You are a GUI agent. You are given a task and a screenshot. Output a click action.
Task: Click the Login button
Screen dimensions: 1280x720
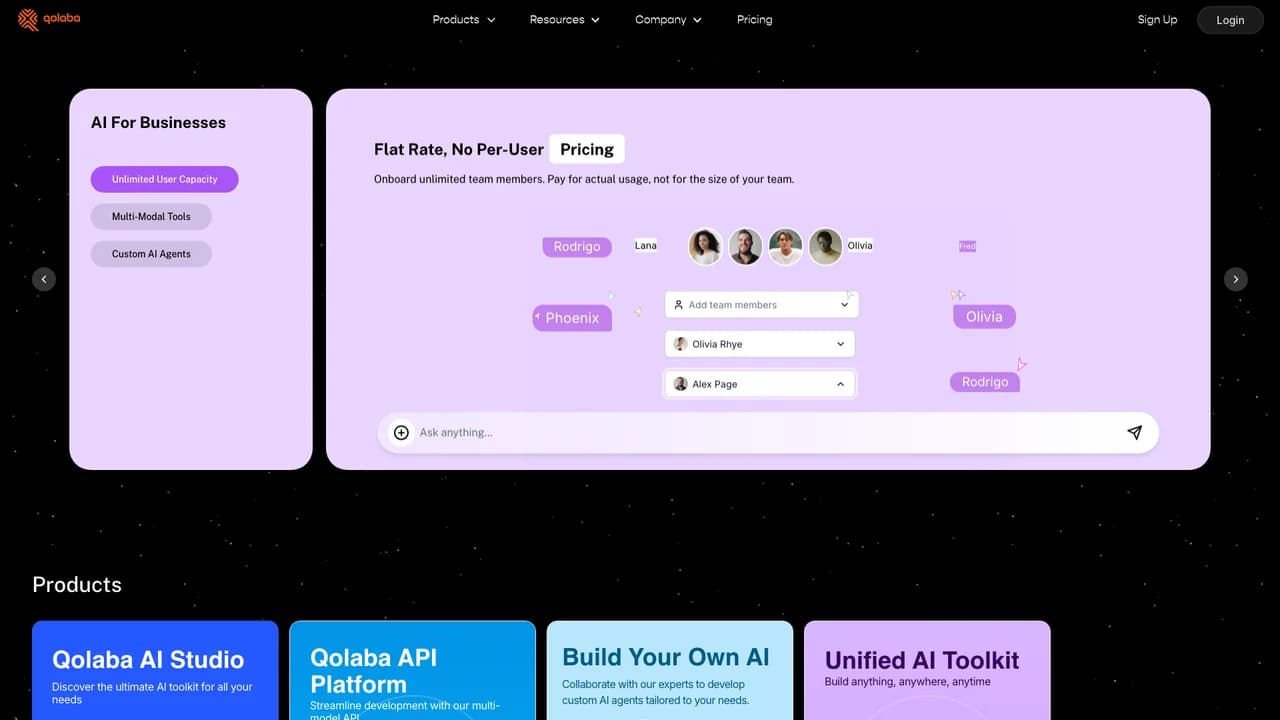point(1230,20)
